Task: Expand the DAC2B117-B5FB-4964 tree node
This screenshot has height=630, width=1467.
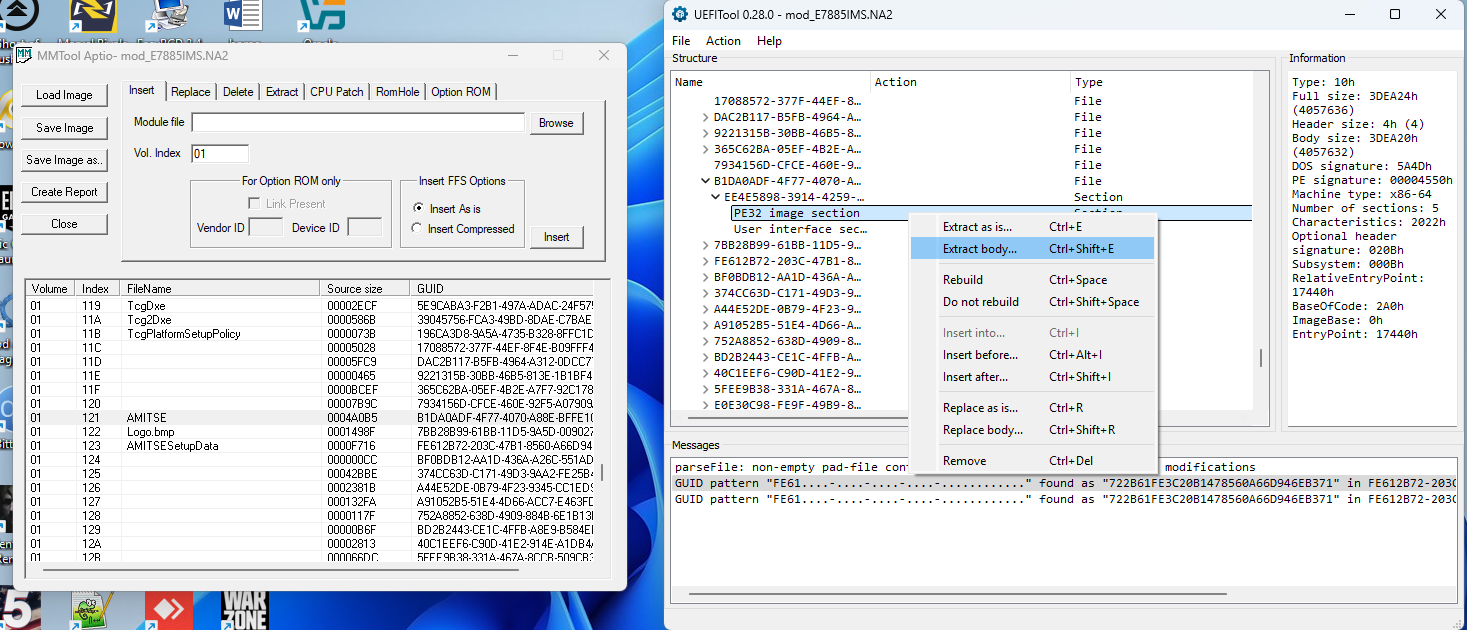Action: click(706, 117)
